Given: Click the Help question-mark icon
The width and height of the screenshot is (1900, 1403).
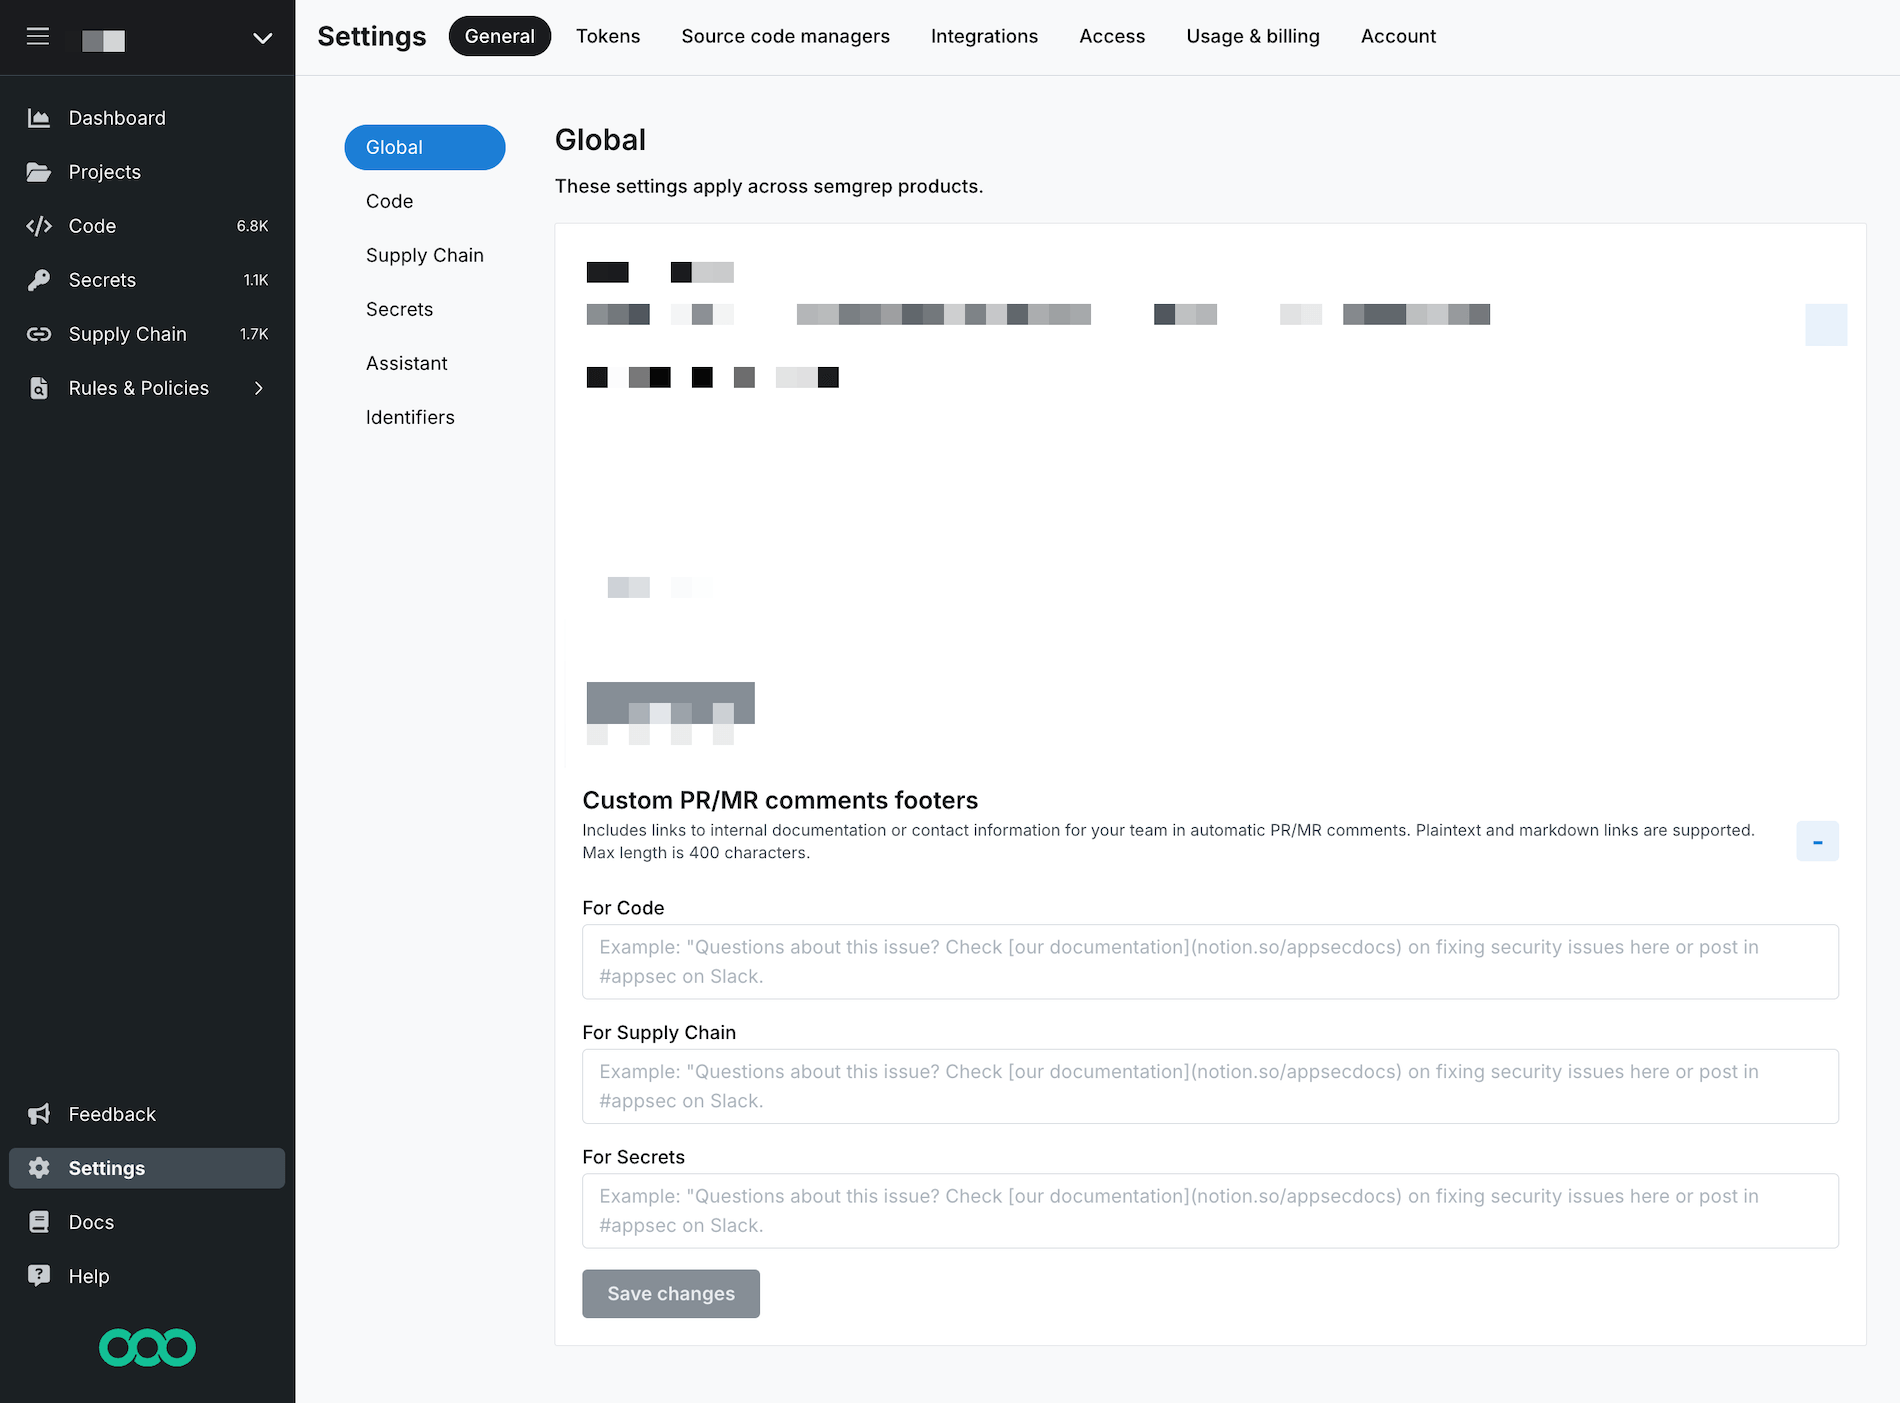Looking at the screenshot, I should tap(39, 1275).
